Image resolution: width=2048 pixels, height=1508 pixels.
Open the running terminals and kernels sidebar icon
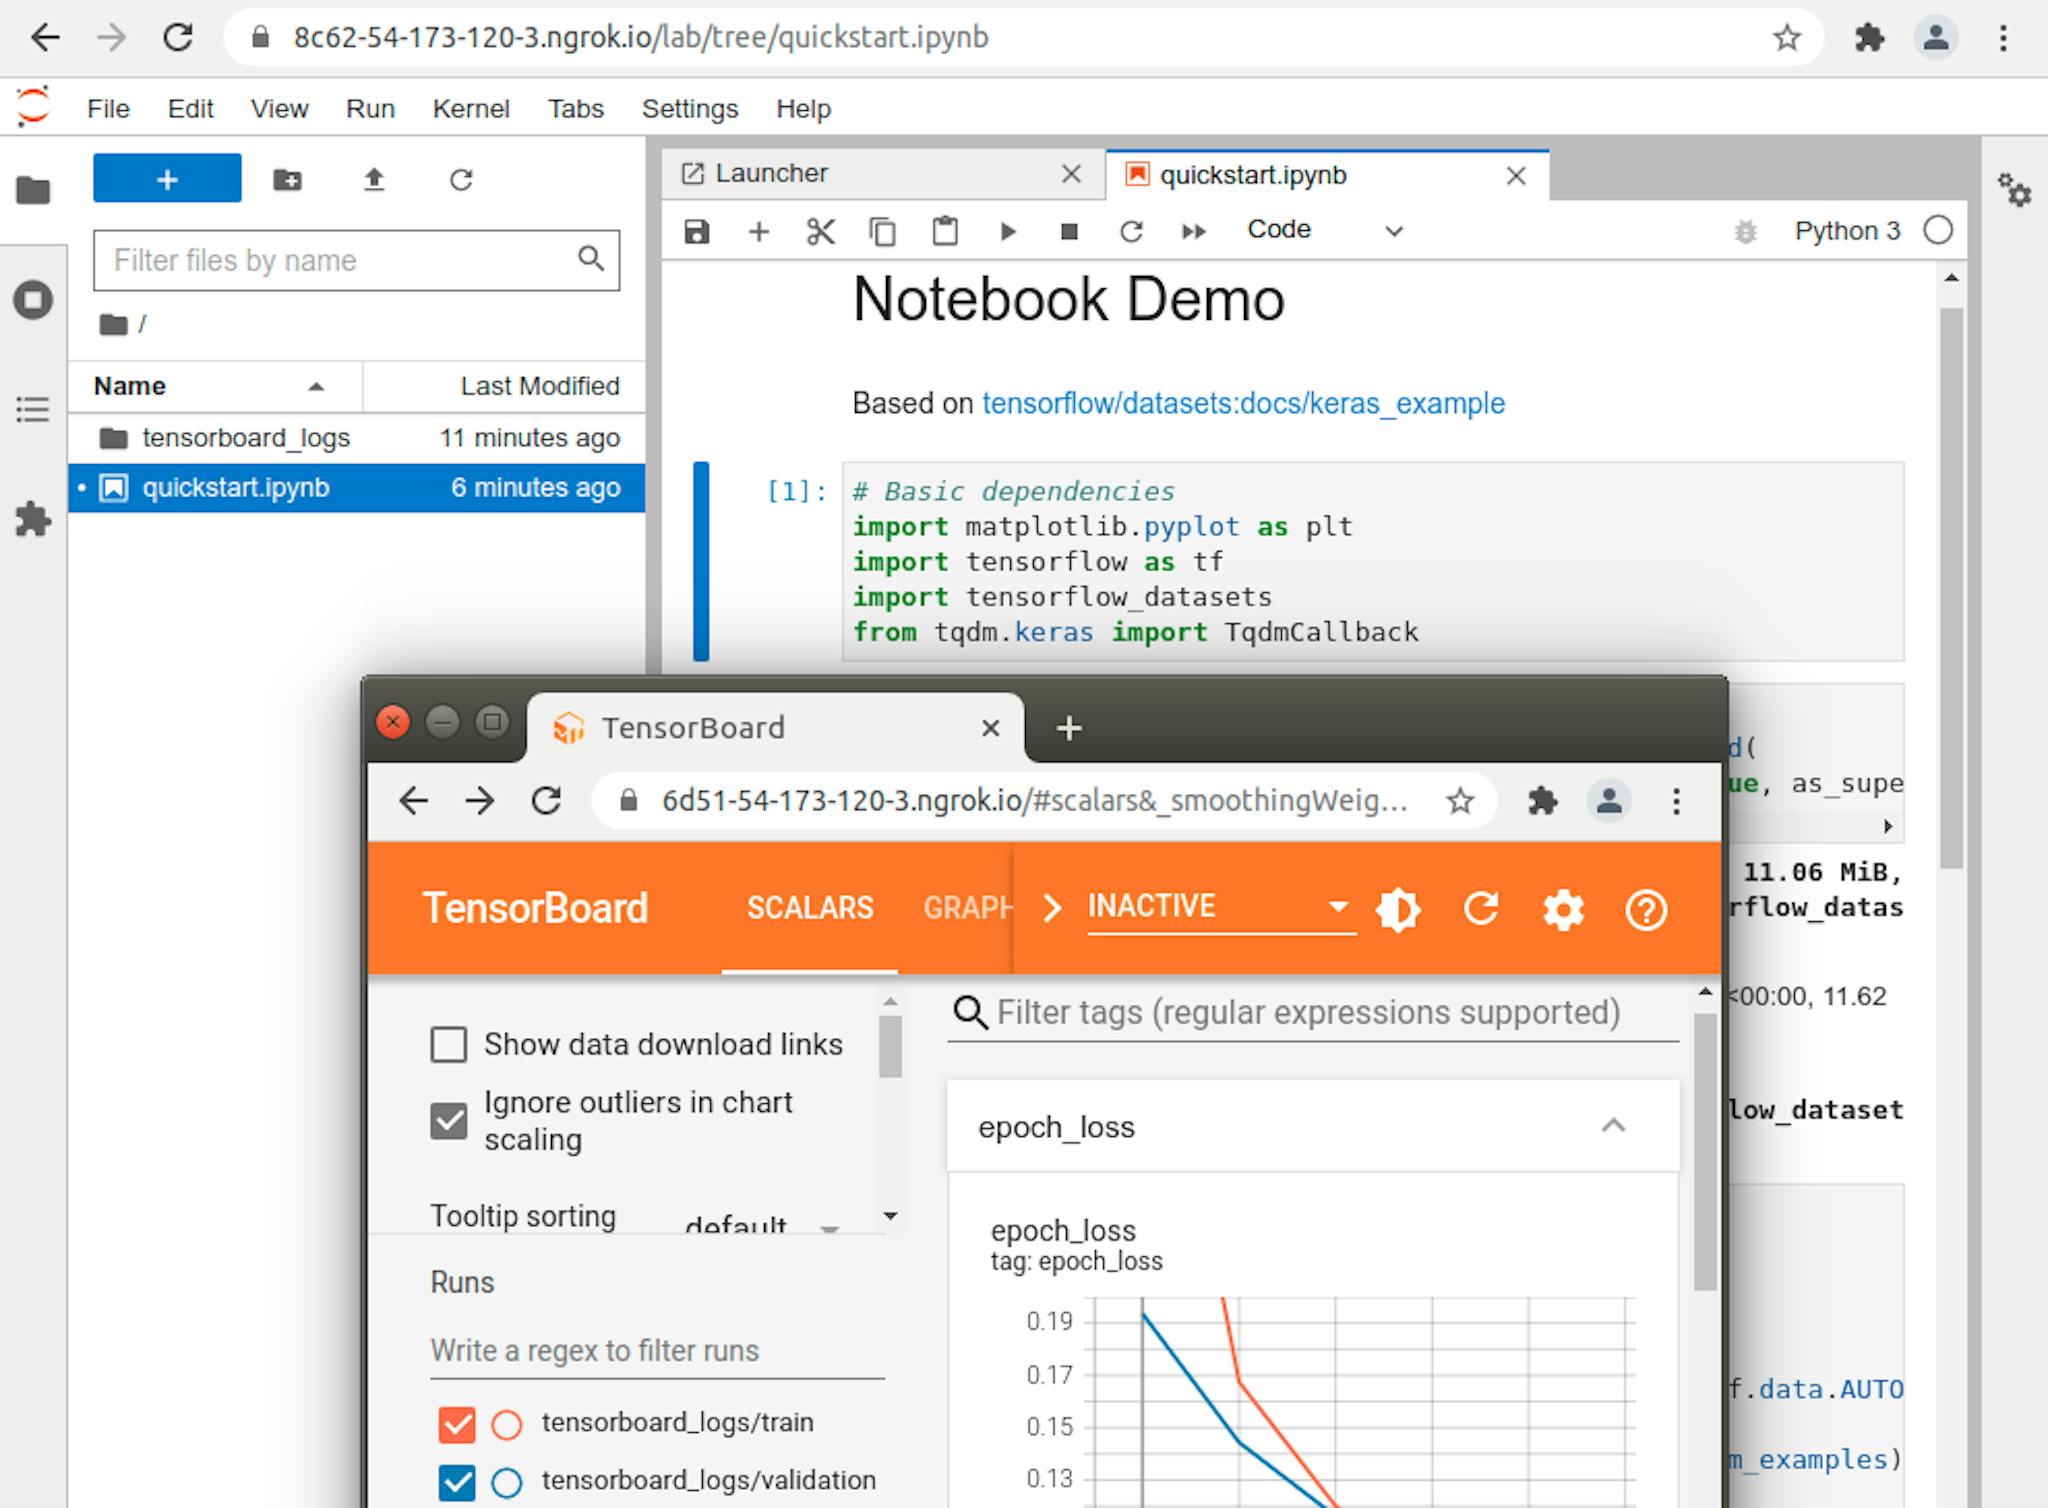point(33,299)
